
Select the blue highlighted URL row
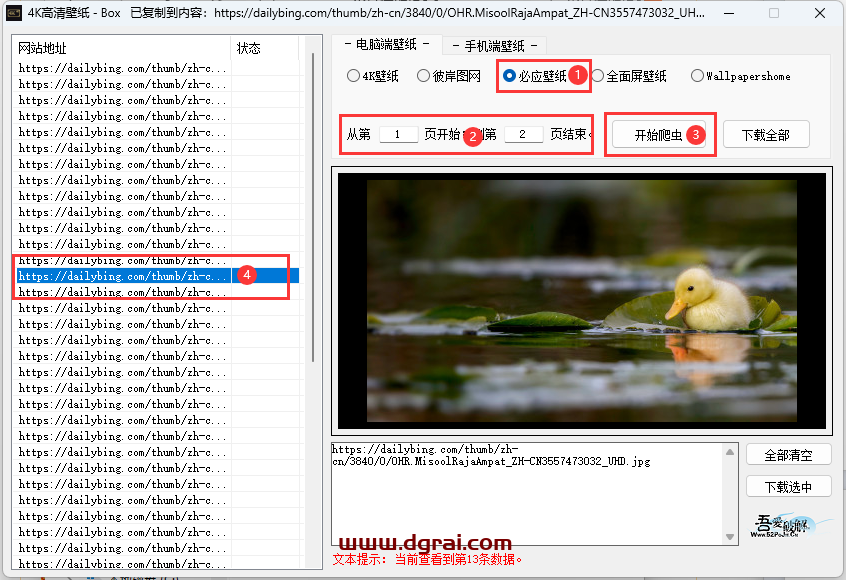click(124, 276)
